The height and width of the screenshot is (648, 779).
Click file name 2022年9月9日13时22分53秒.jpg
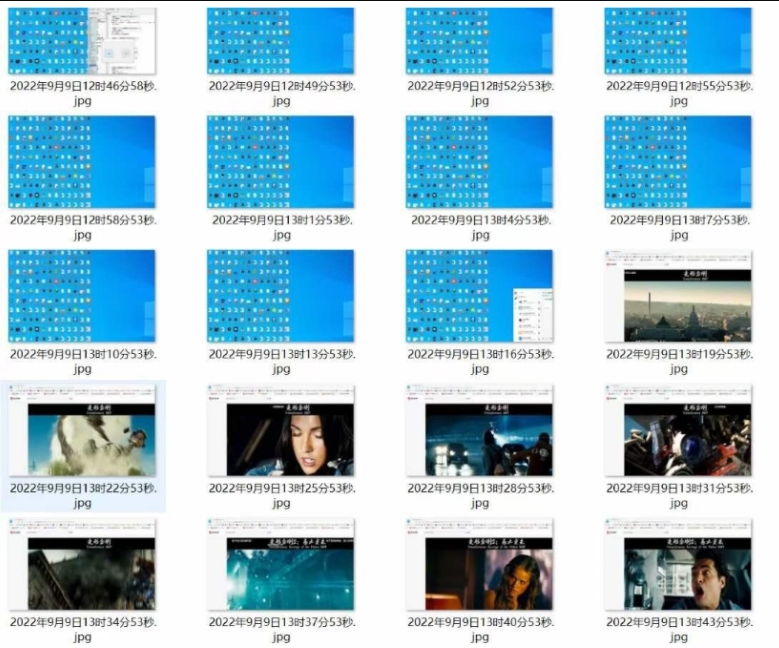pyautogui.click(x=83, y=496)
